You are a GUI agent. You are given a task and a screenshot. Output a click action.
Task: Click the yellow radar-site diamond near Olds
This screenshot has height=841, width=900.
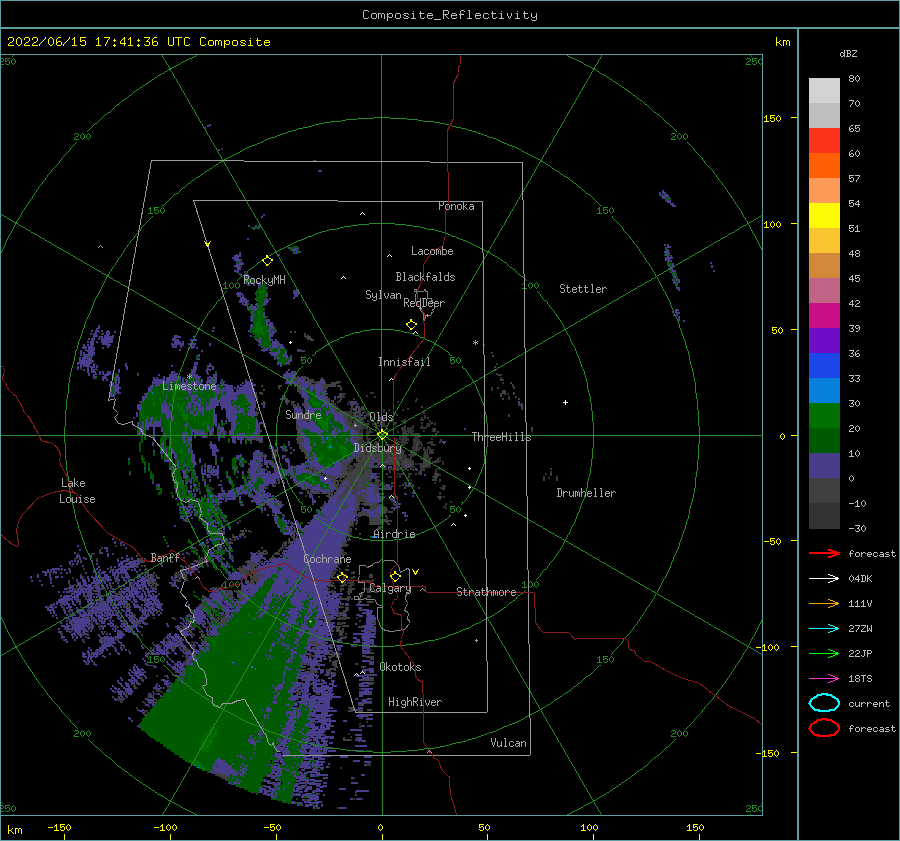point(382,435)
